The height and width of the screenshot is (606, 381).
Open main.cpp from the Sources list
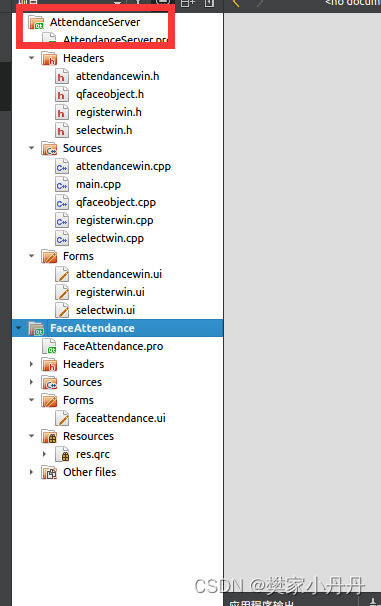(x=98, y=184)
